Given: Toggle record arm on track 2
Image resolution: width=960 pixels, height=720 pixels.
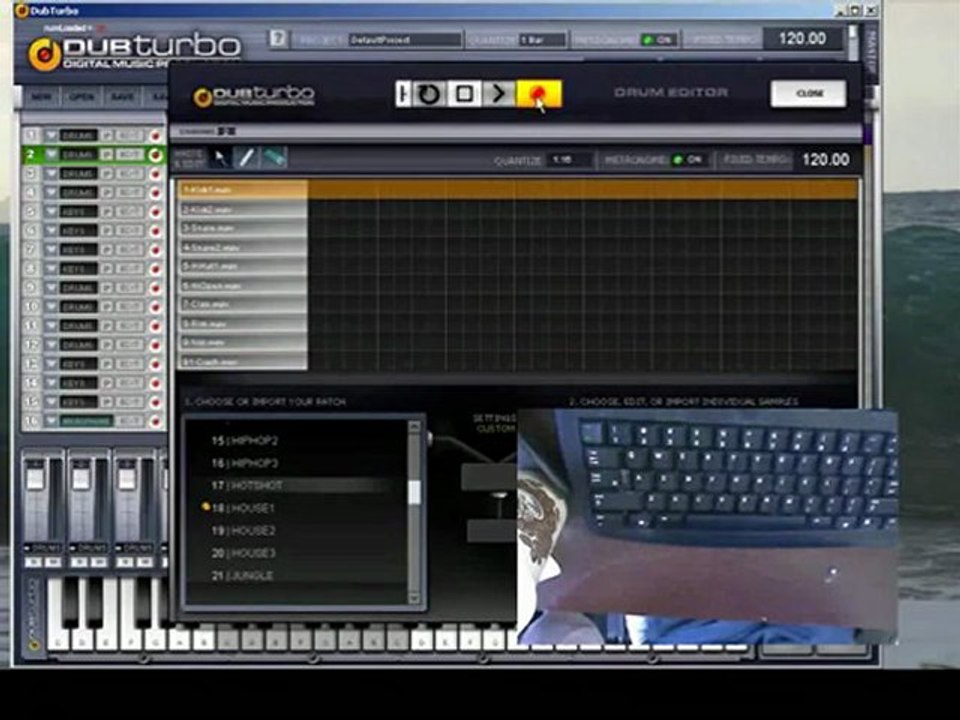Looking at the screenshot, I should coord(156,155).
